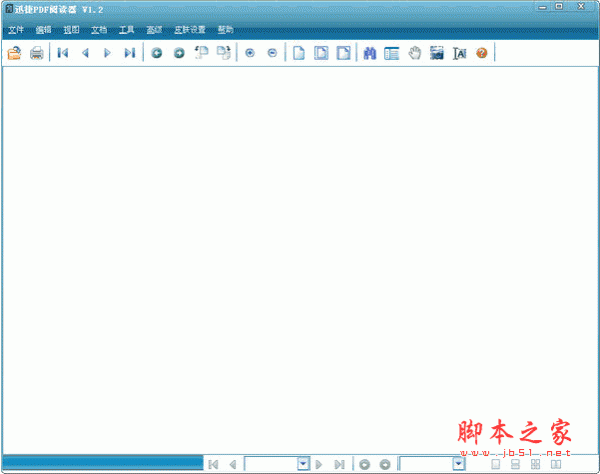Open help with the question mark icon
600x474 pixels.
tap(482, 53)
